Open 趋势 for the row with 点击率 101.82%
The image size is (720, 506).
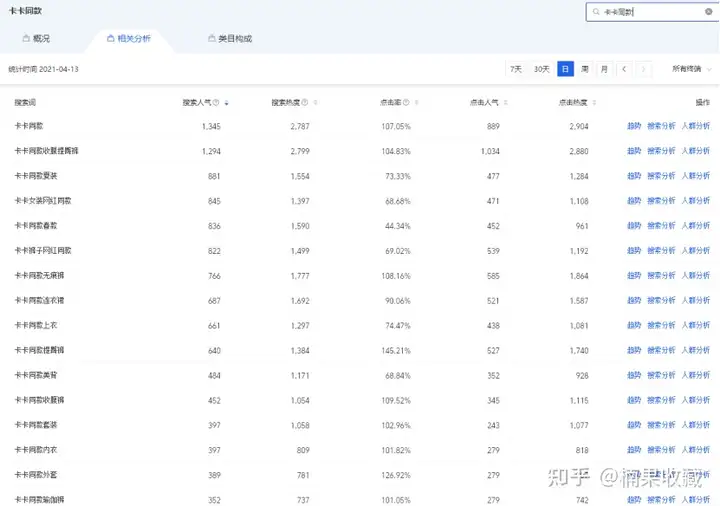pyautogui.click(x=634, y=450)
